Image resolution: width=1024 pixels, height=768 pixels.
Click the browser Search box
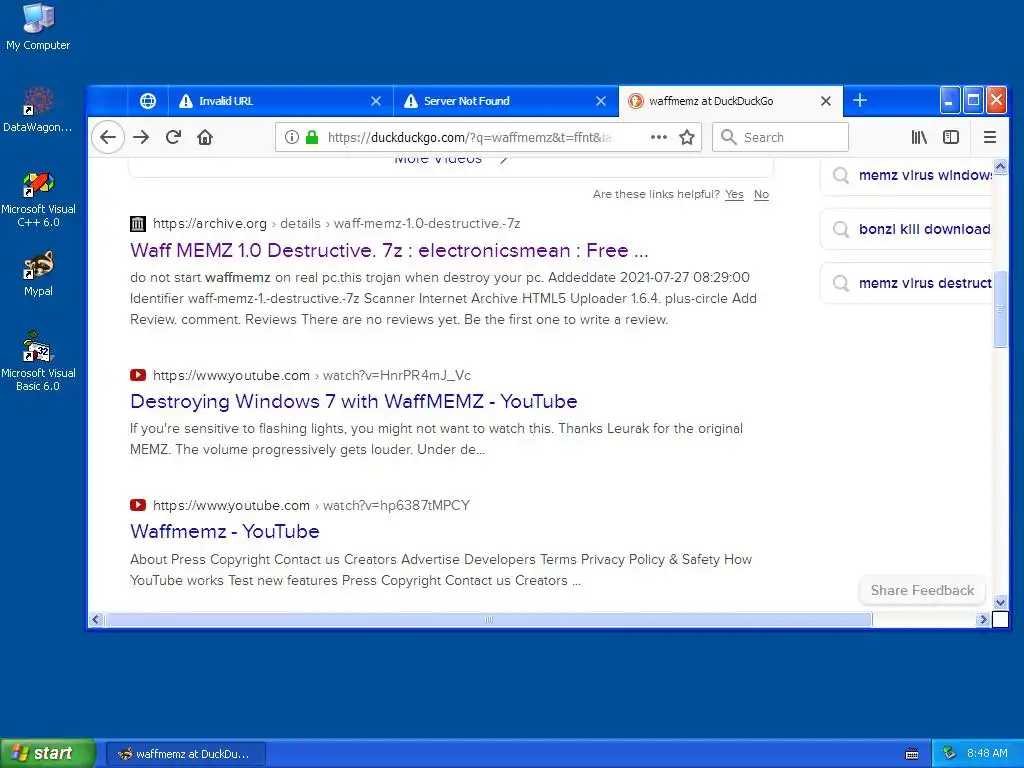pyautogui.click(x=780, y=137)
